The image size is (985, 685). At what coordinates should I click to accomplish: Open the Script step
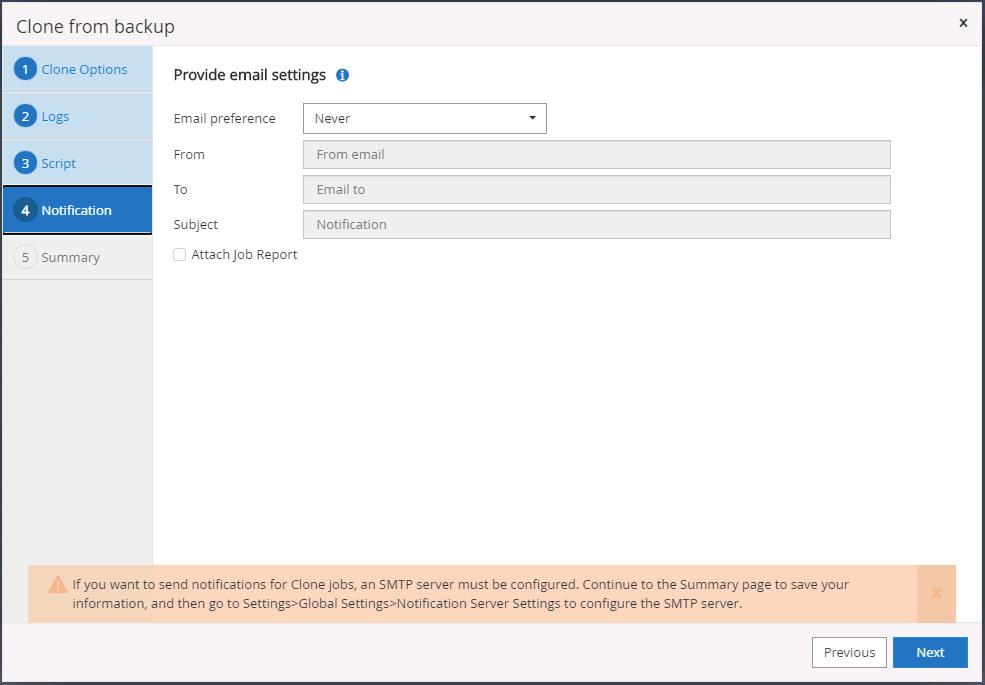[x=59, y=163]
